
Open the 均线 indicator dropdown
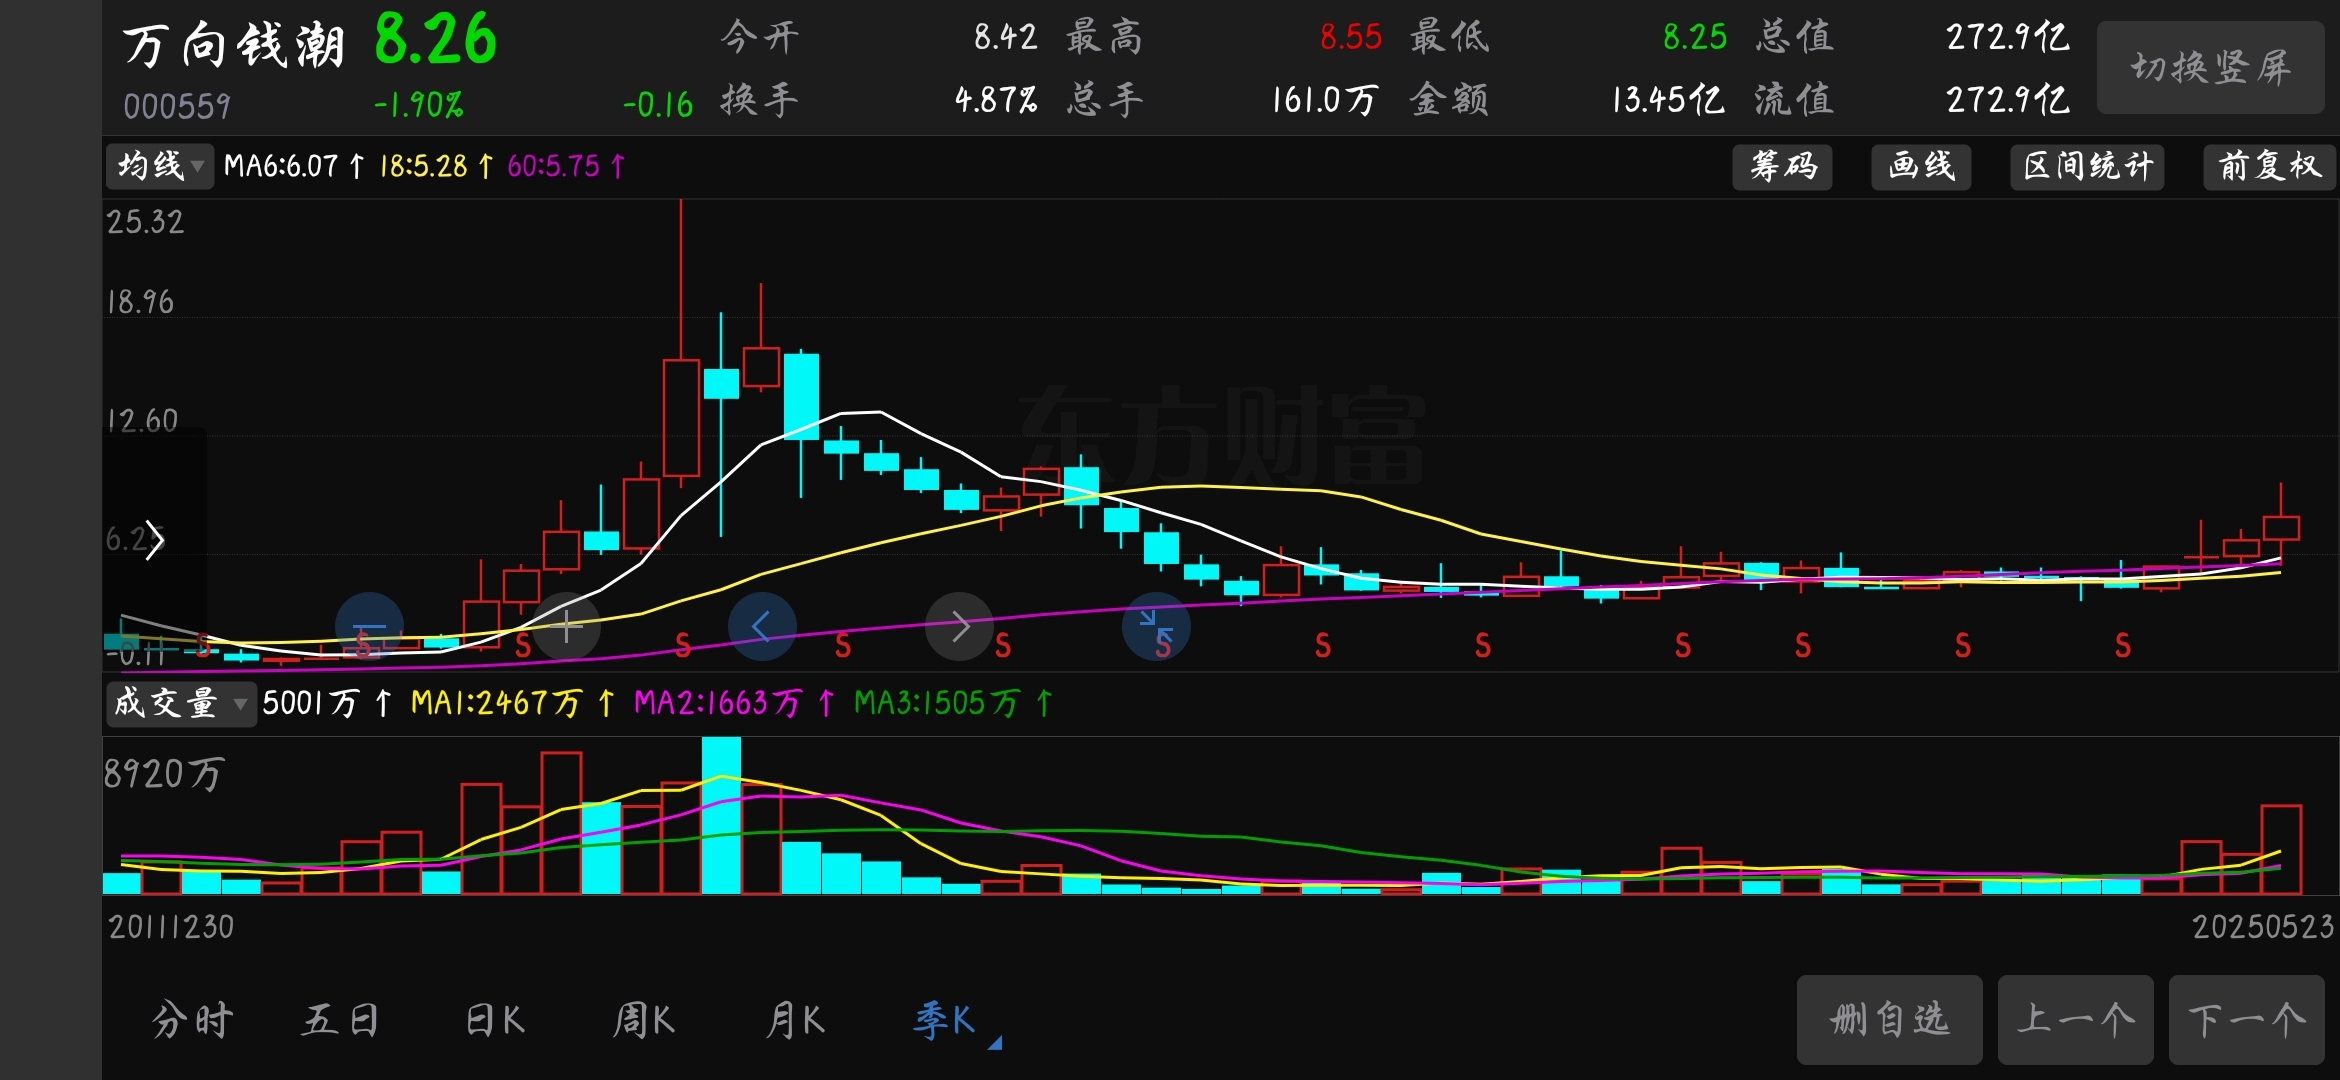[160, 166]
